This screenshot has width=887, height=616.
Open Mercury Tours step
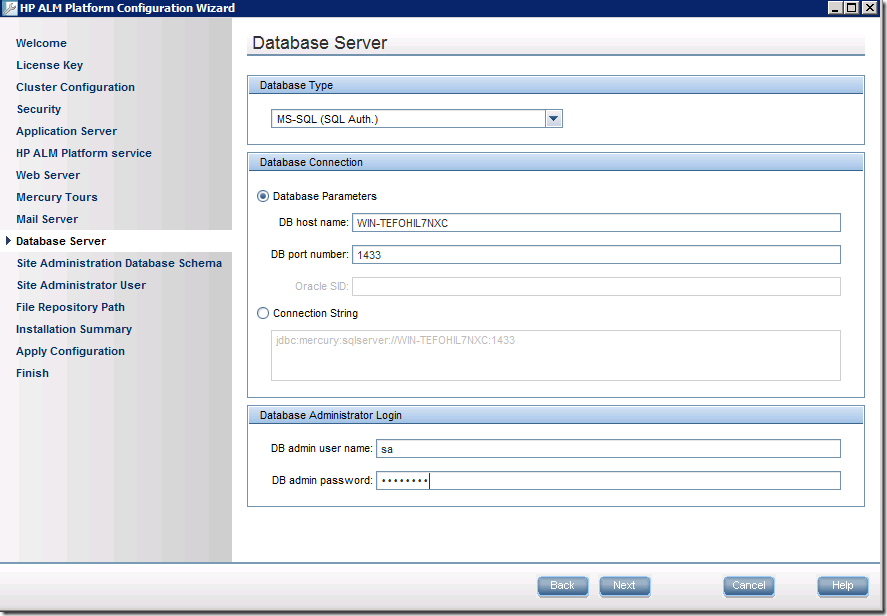tap(57, 197)
